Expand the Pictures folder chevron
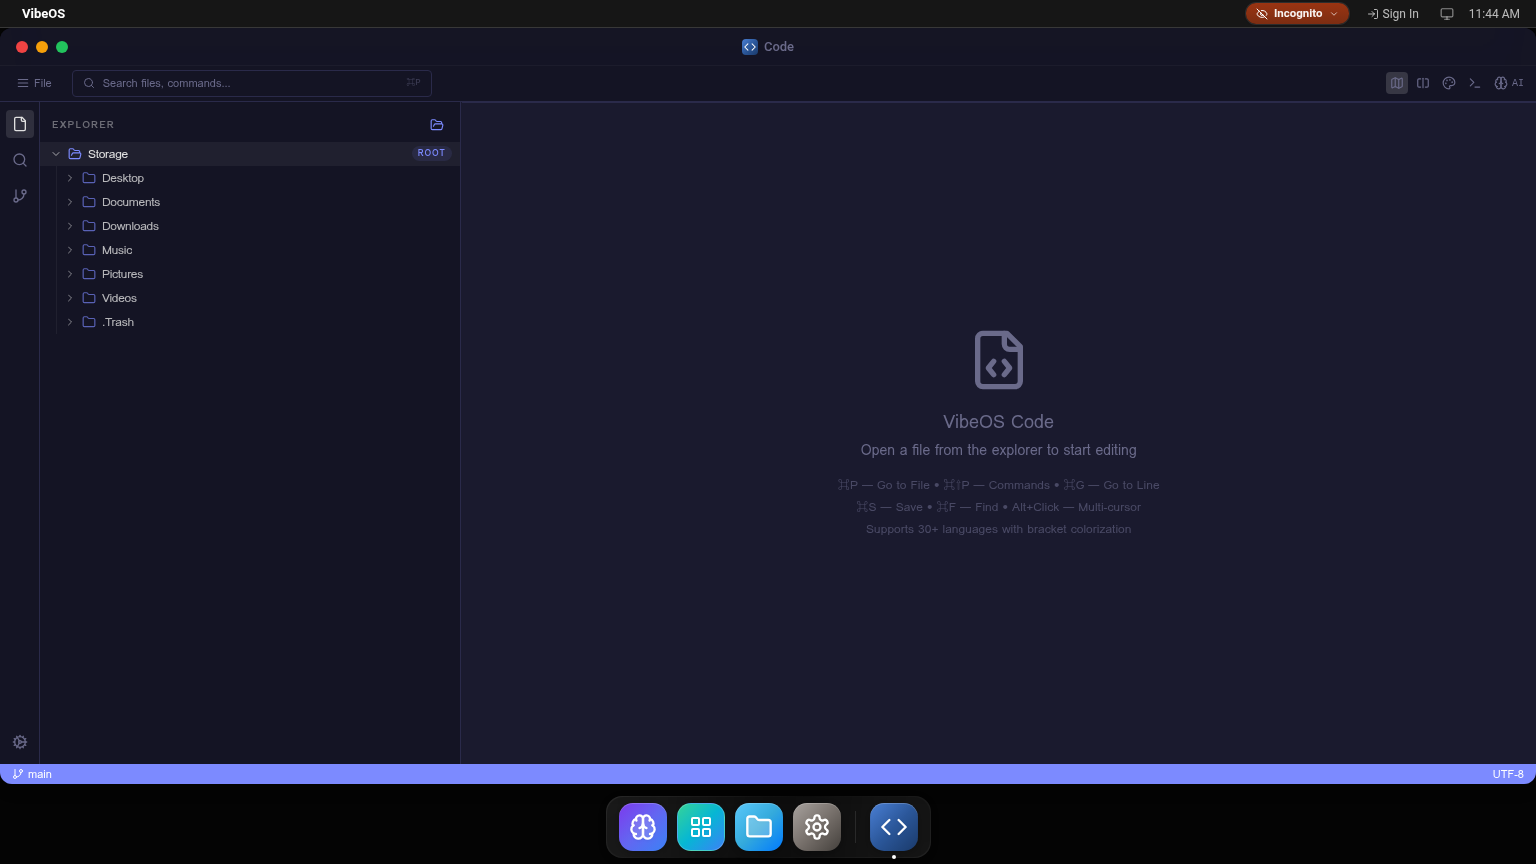Viewport: 1536px width, 864px height. click(x=70, y=274)
